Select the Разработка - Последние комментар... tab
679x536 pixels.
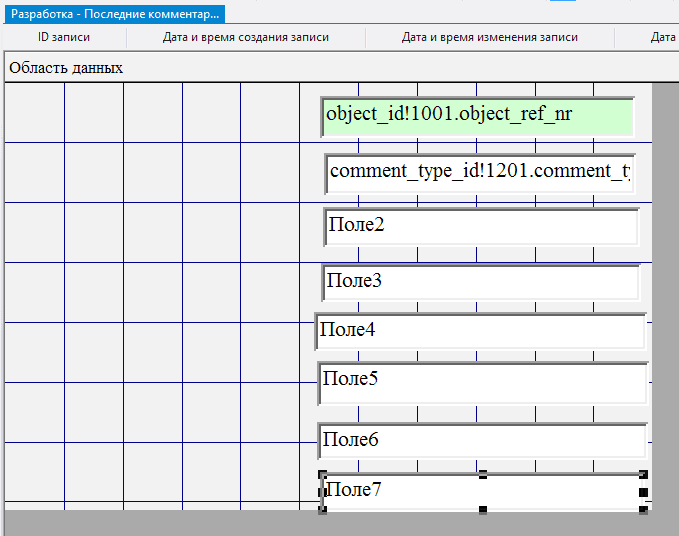tap(113, 14)
